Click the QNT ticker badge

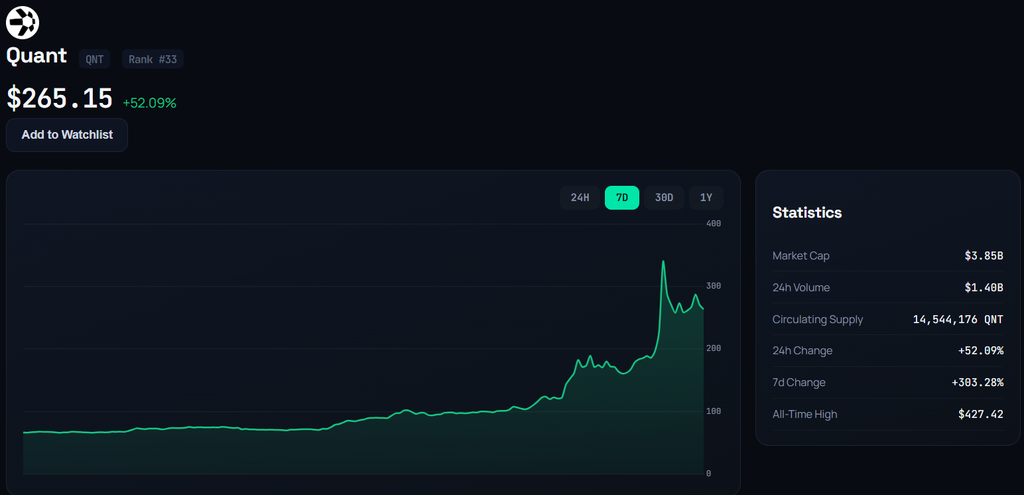coord(95,59)
